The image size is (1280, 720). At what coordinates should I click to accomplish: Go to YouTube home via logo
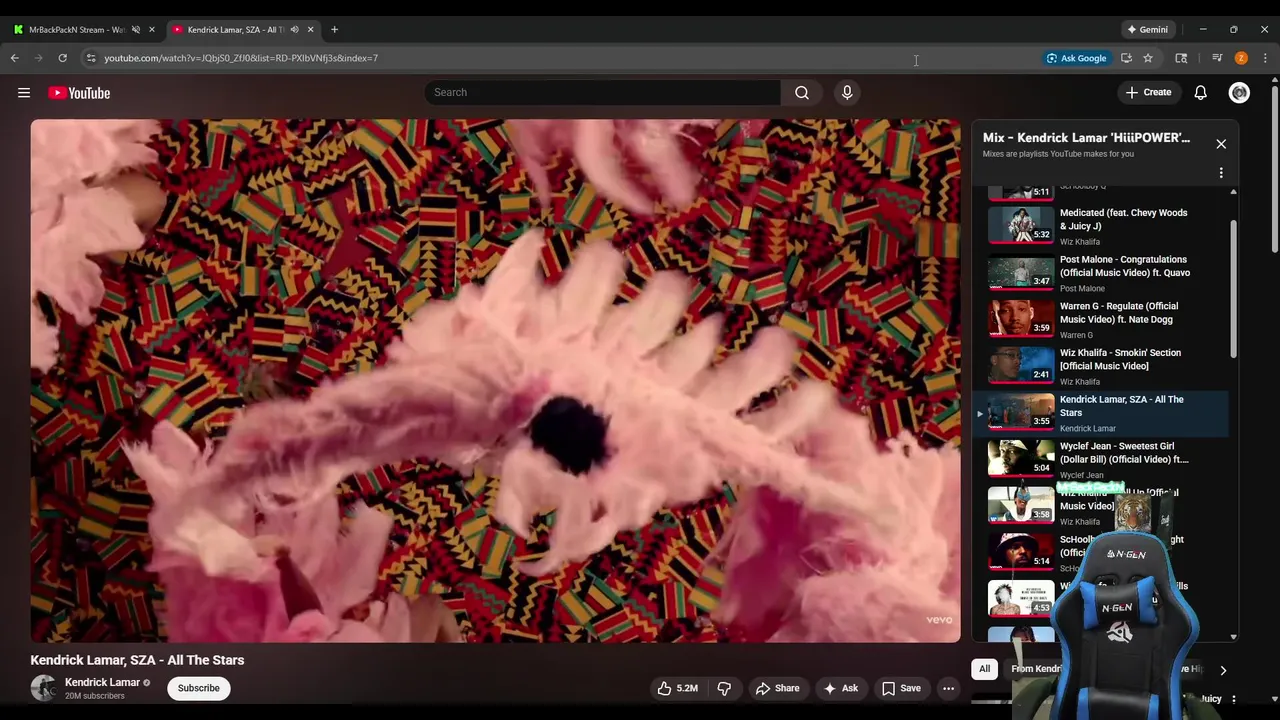coord(79,93)
